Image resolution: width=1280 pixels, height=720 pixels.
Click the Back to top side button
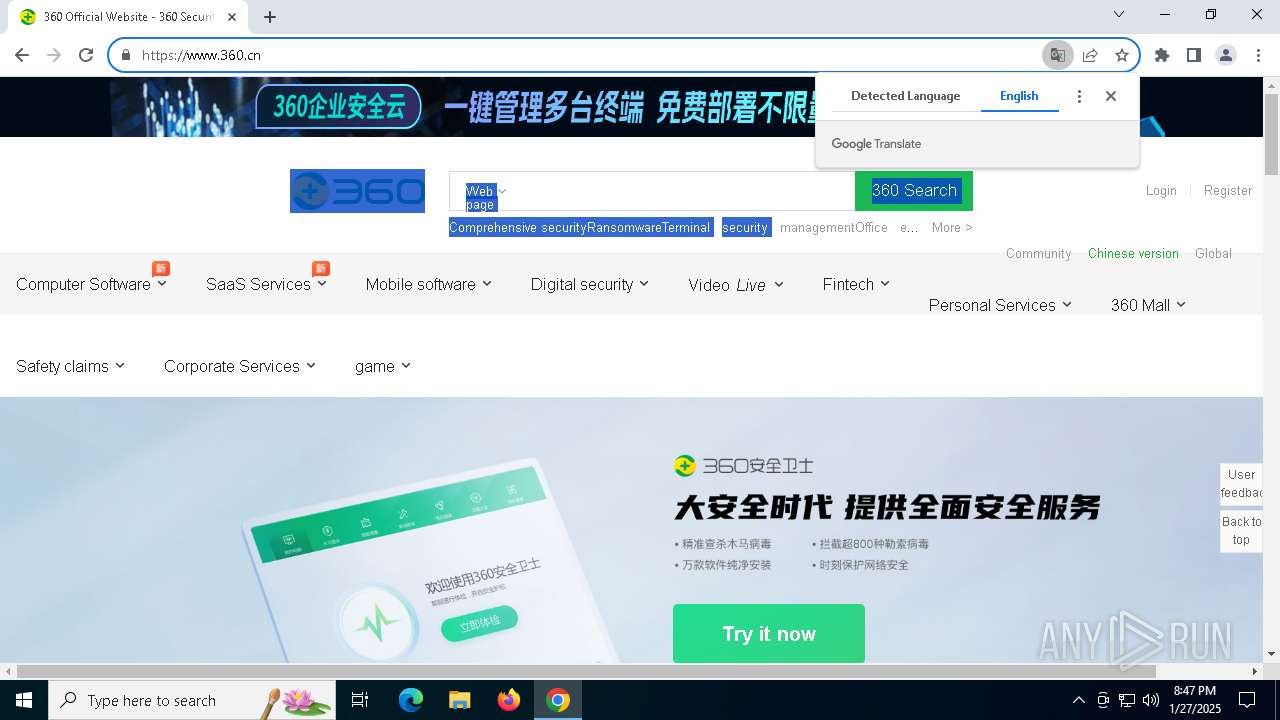coord(1241,530)
